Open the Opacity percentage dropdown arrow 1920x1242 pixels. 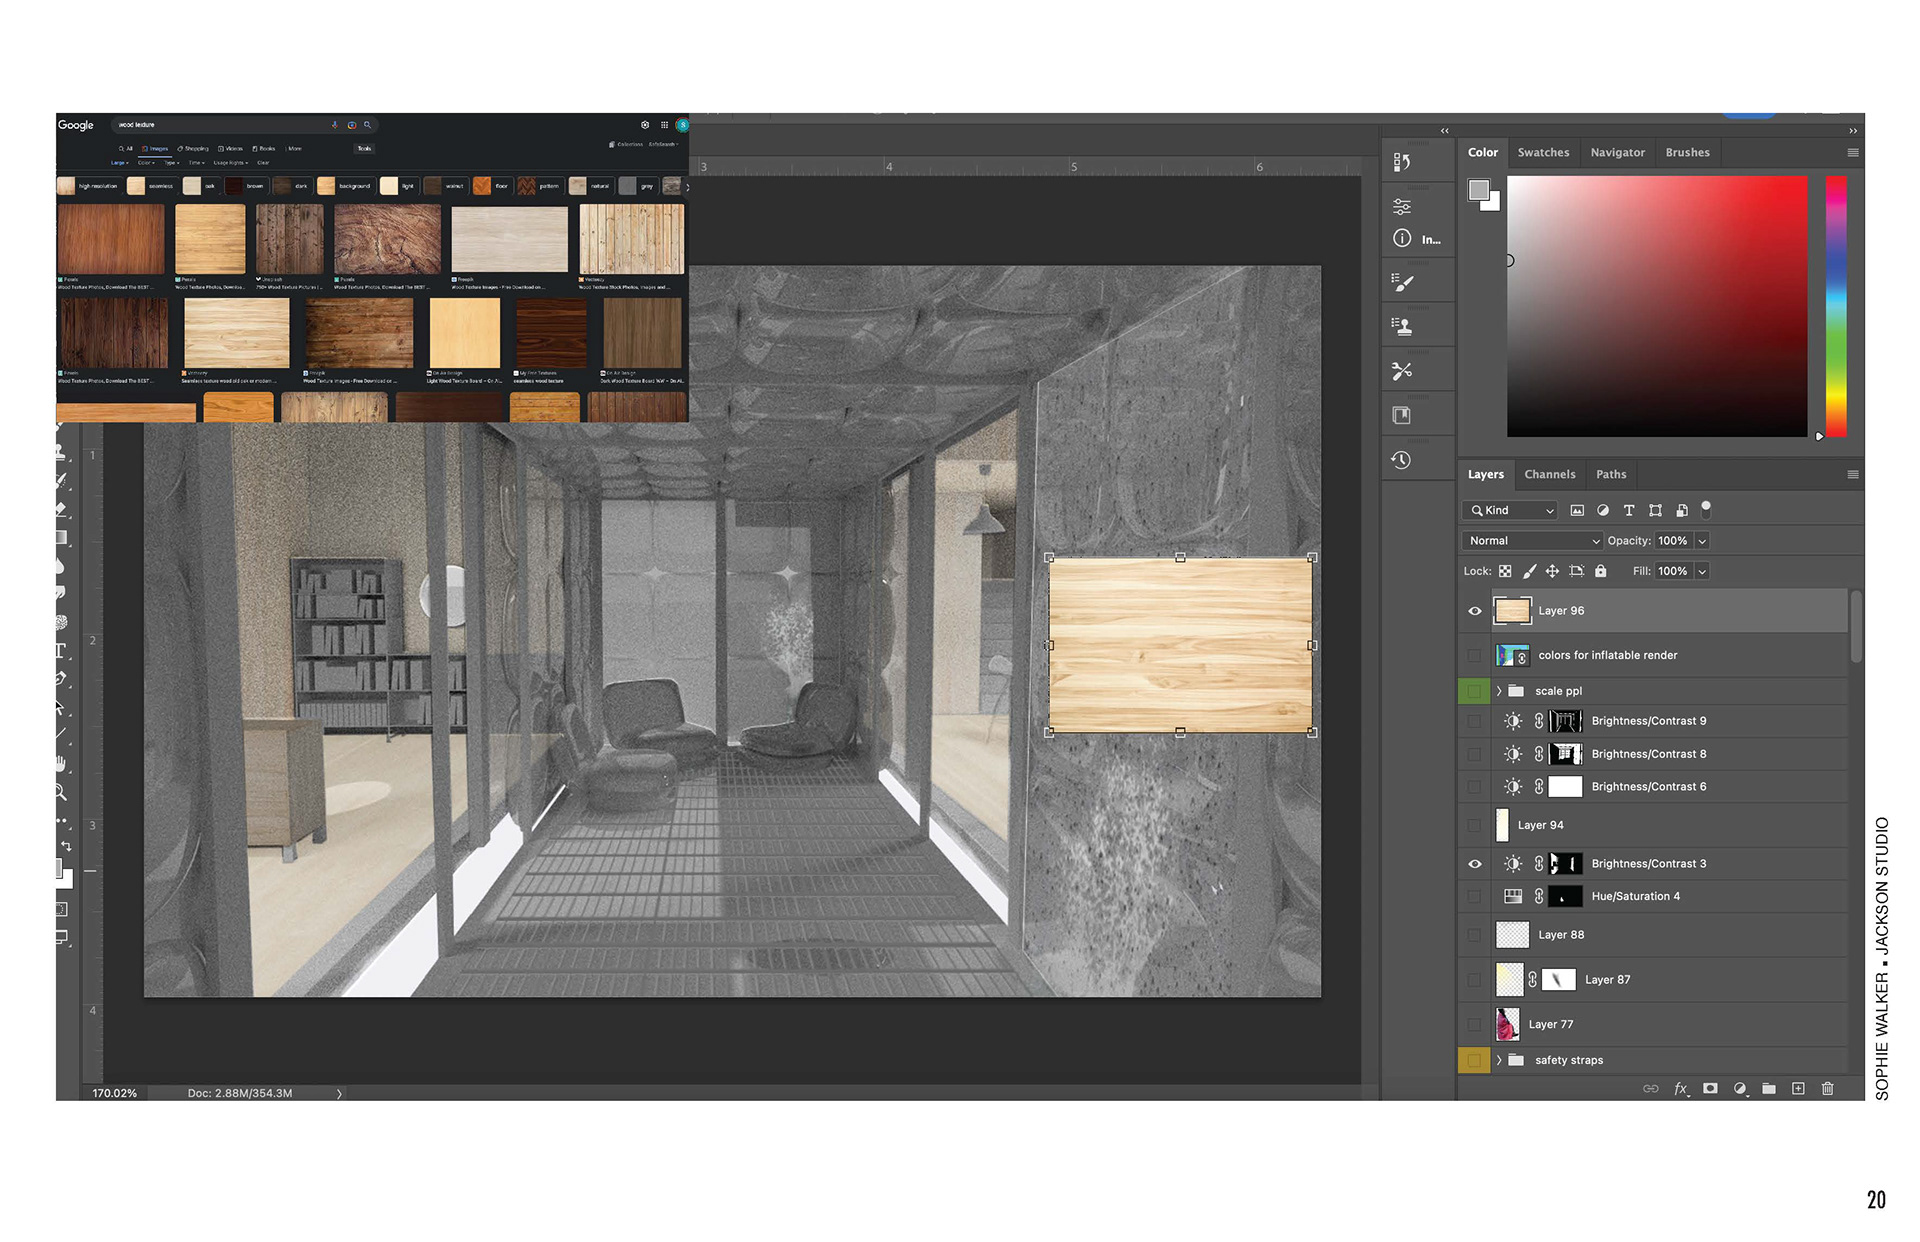(x=1702, y=541)
